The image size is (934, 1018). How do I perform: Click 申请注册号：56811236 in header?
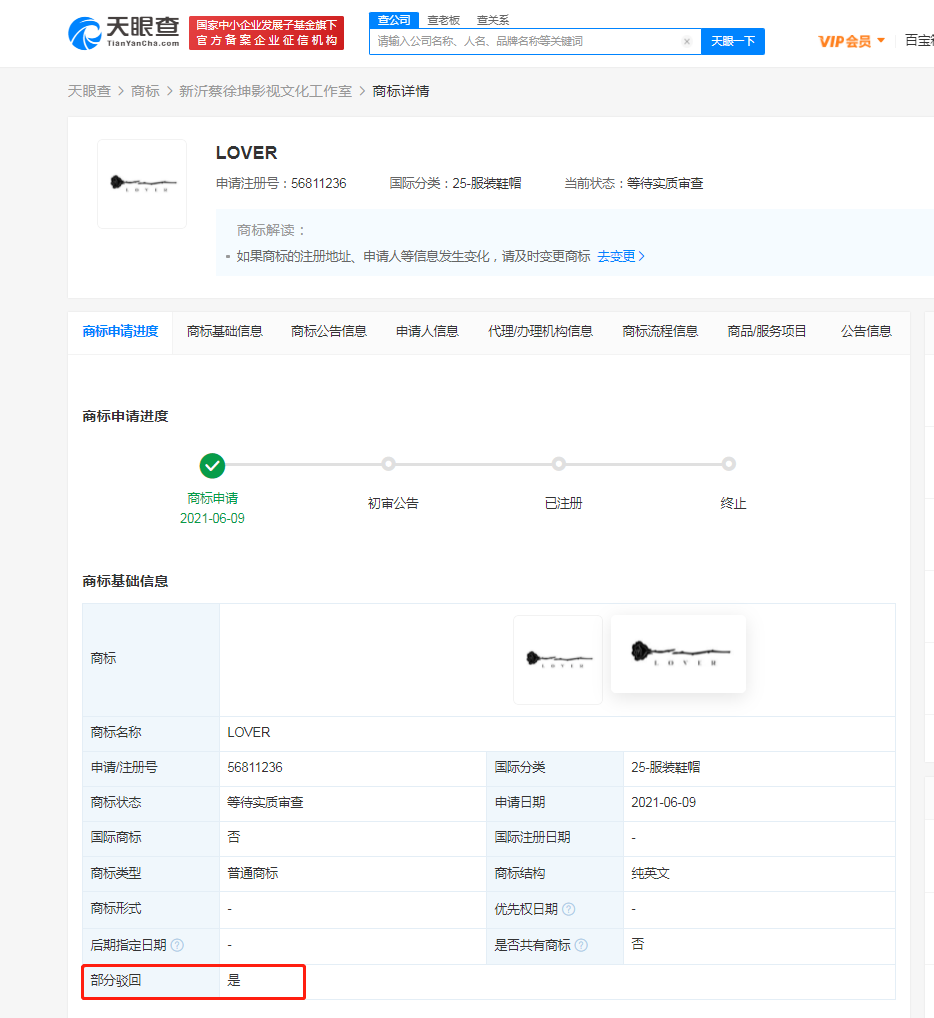pyautogui.click(x=281, y=184)
